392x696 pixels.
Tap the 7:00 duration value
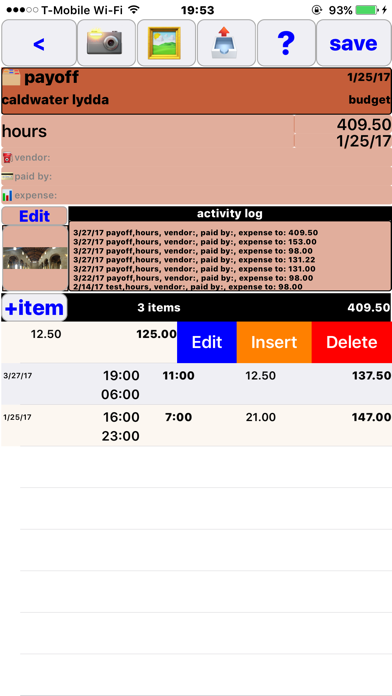coord(178,417)
